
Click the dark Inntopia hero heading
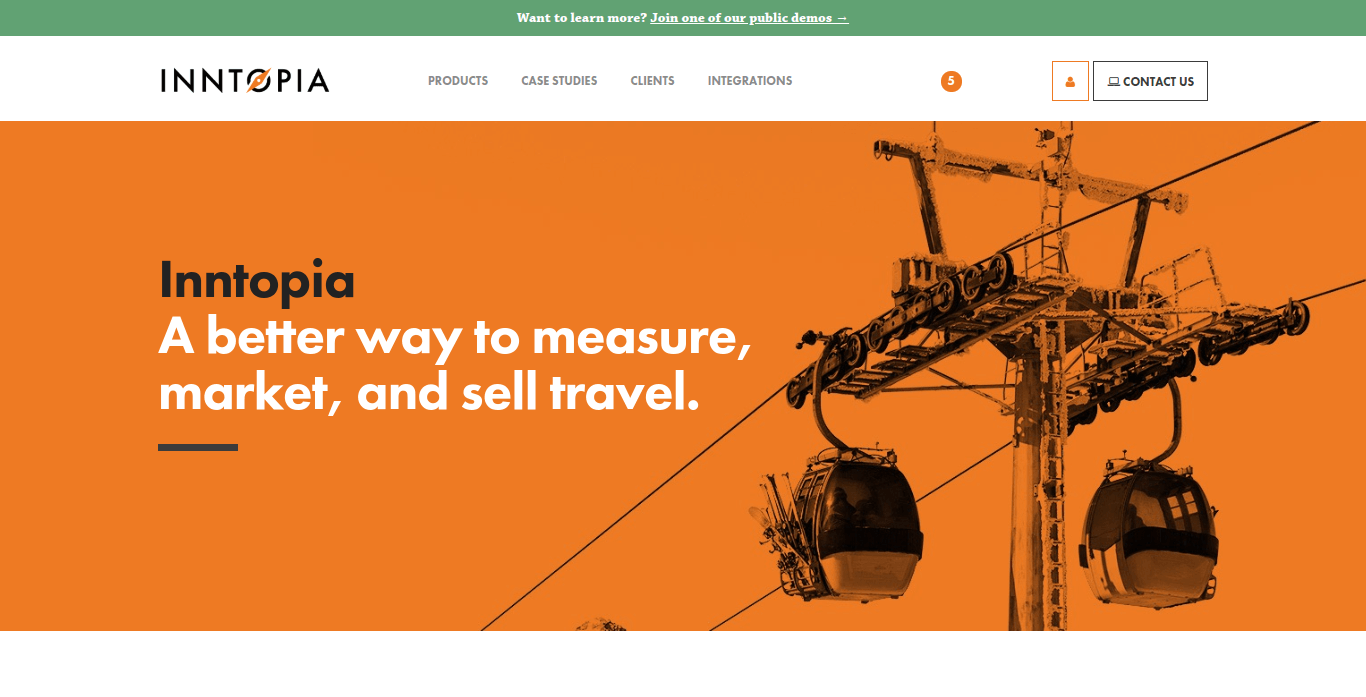257,279
